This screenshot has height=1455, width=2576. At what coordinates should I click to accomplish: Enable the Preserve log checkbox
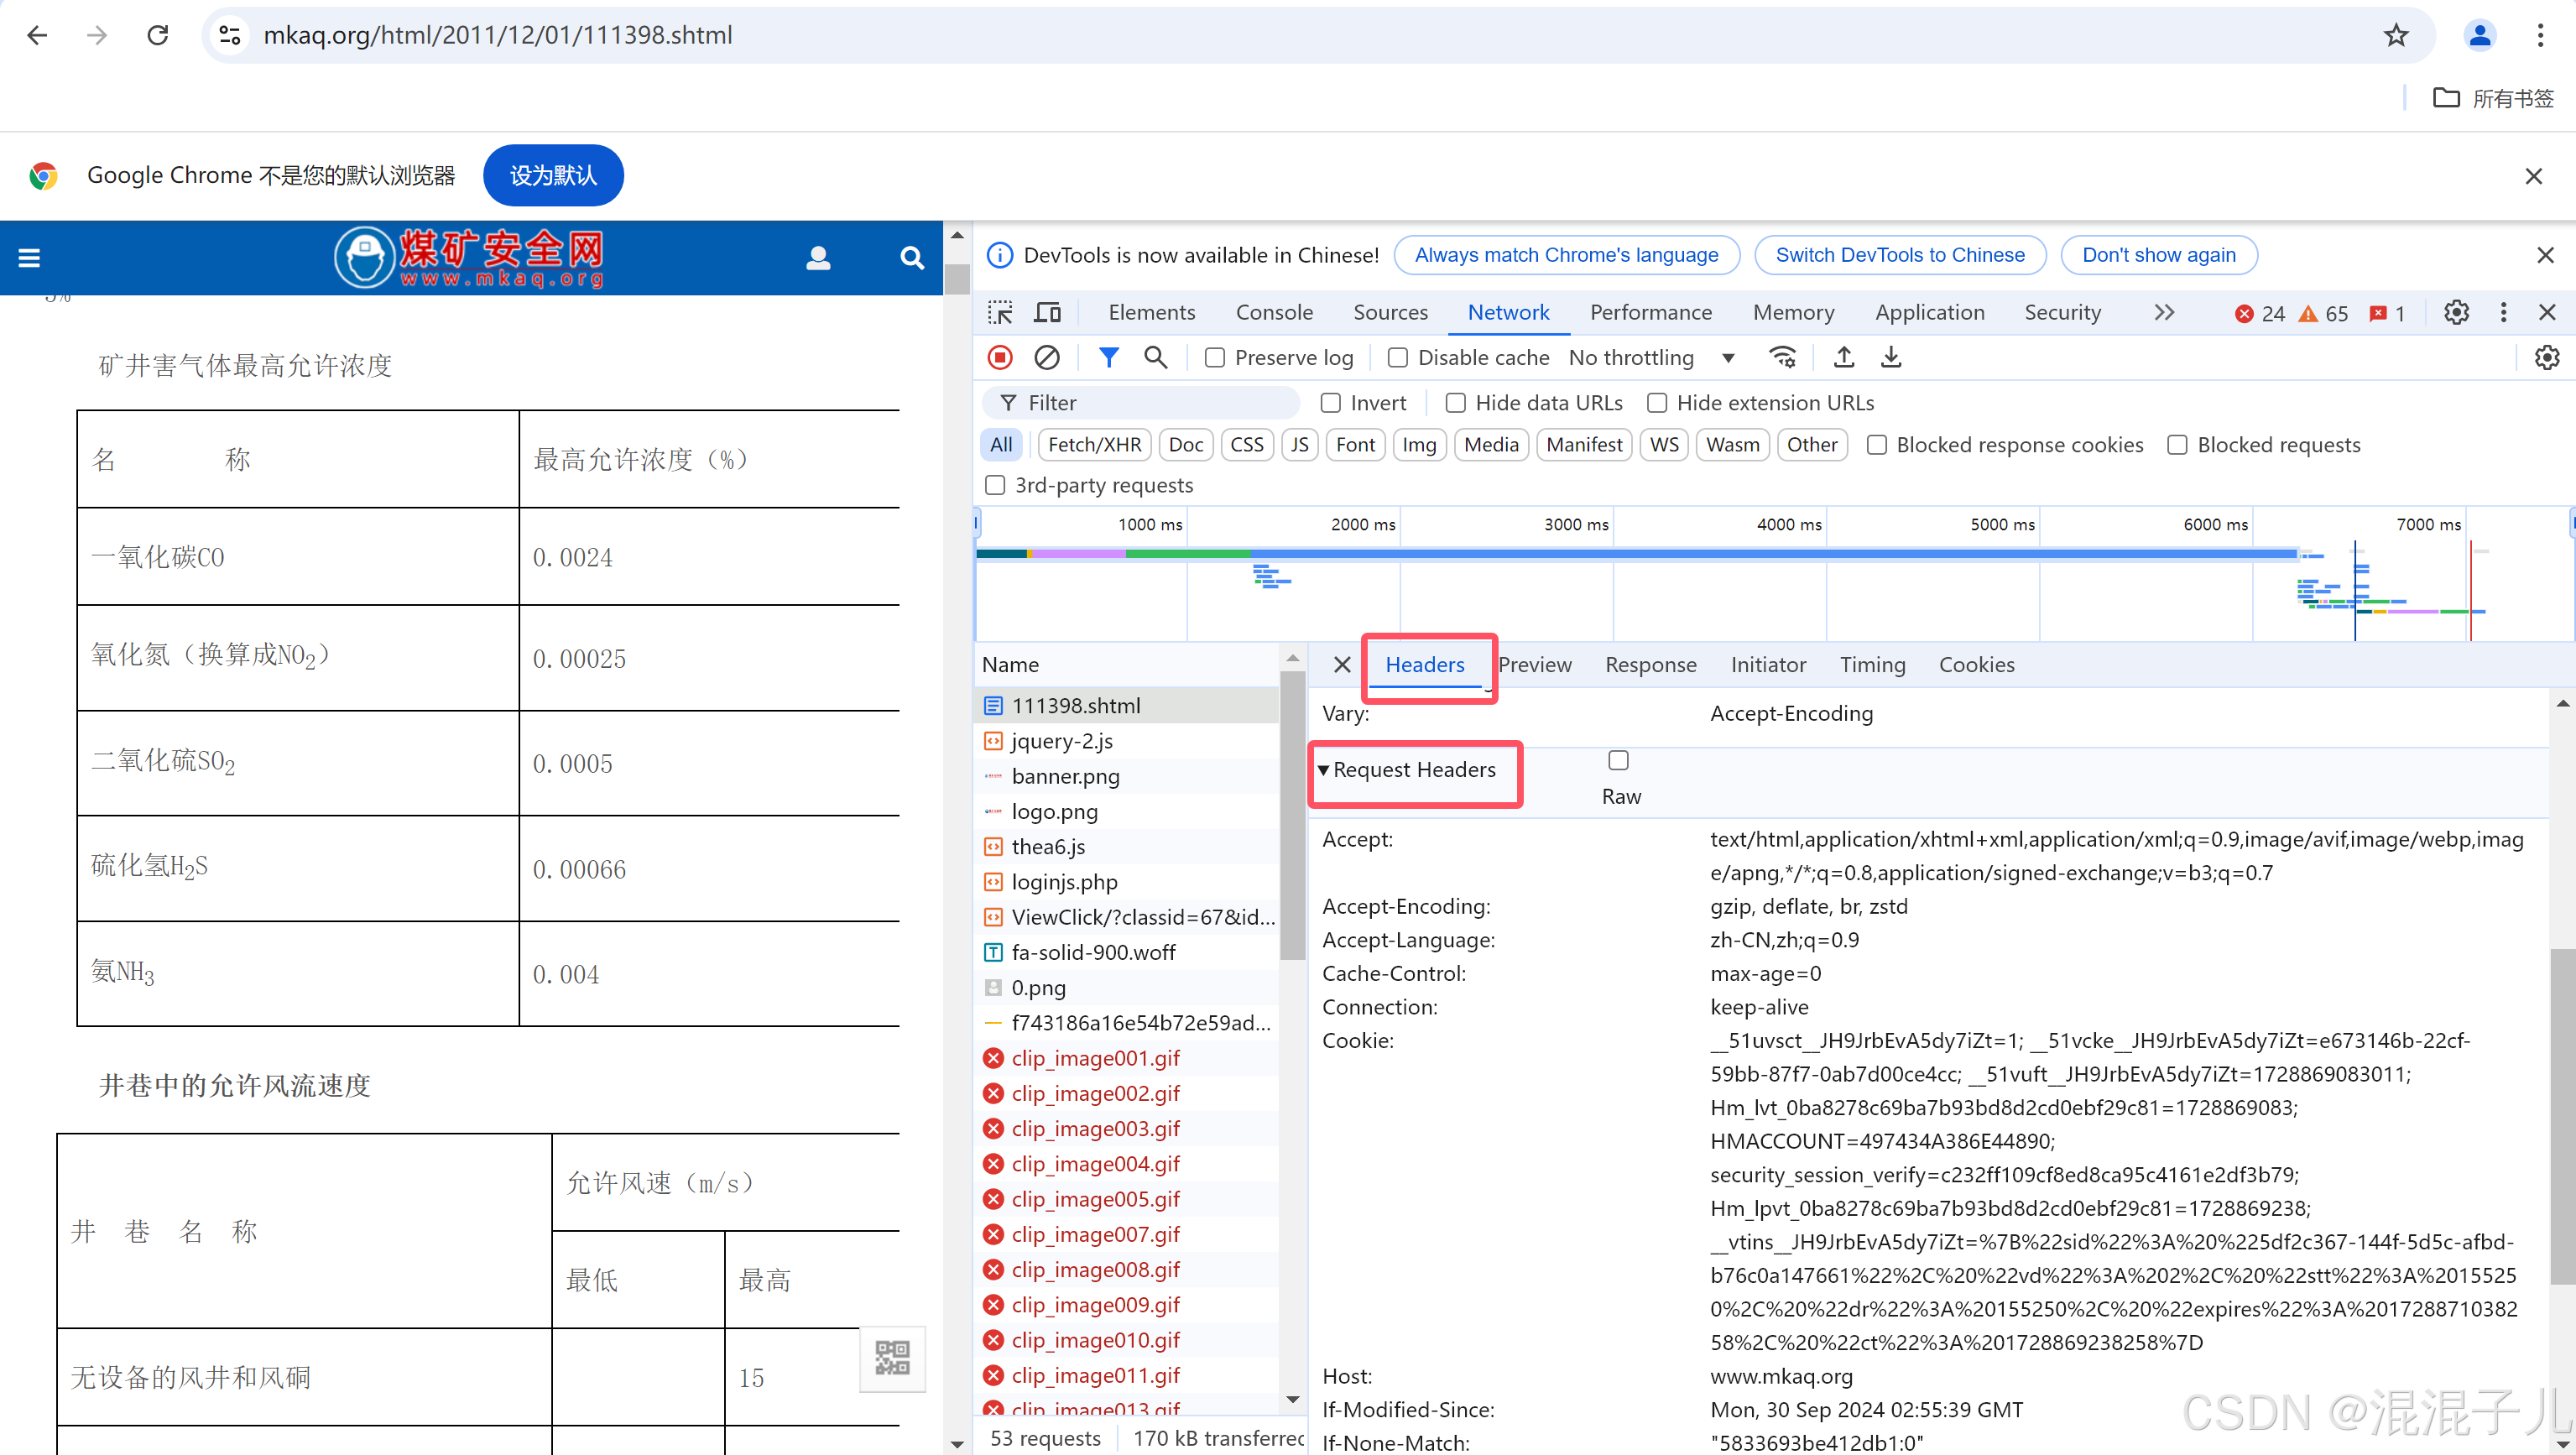pyautogui.click(x=1214, y=357)
